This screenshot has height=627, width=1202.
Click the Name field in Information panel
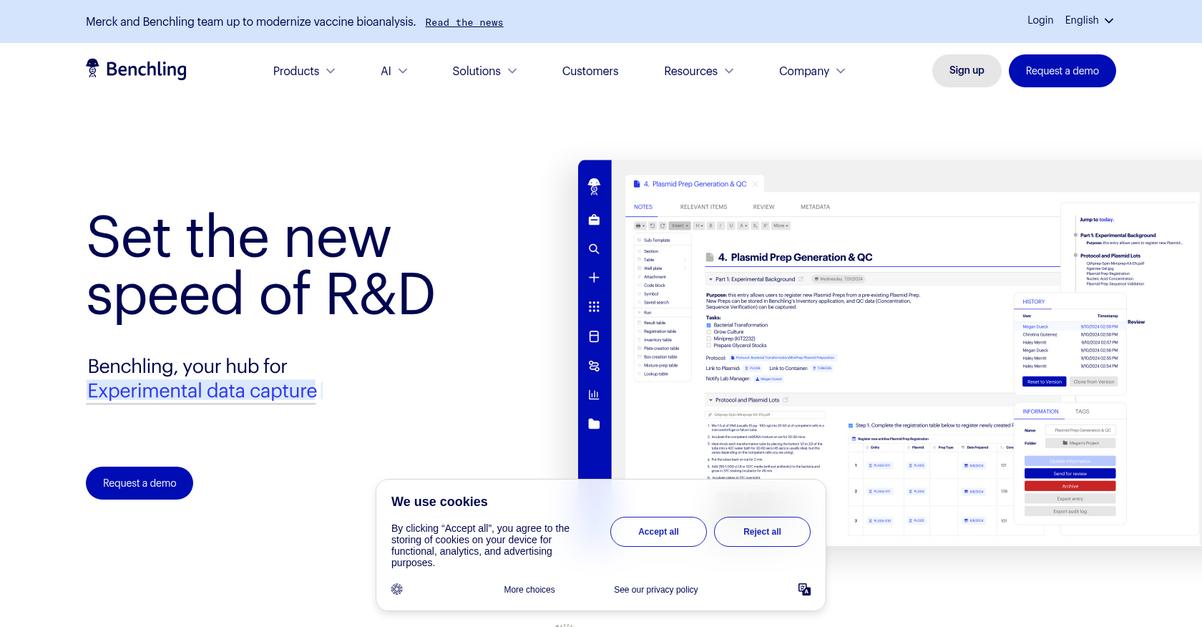click(x=1080, y=430)
